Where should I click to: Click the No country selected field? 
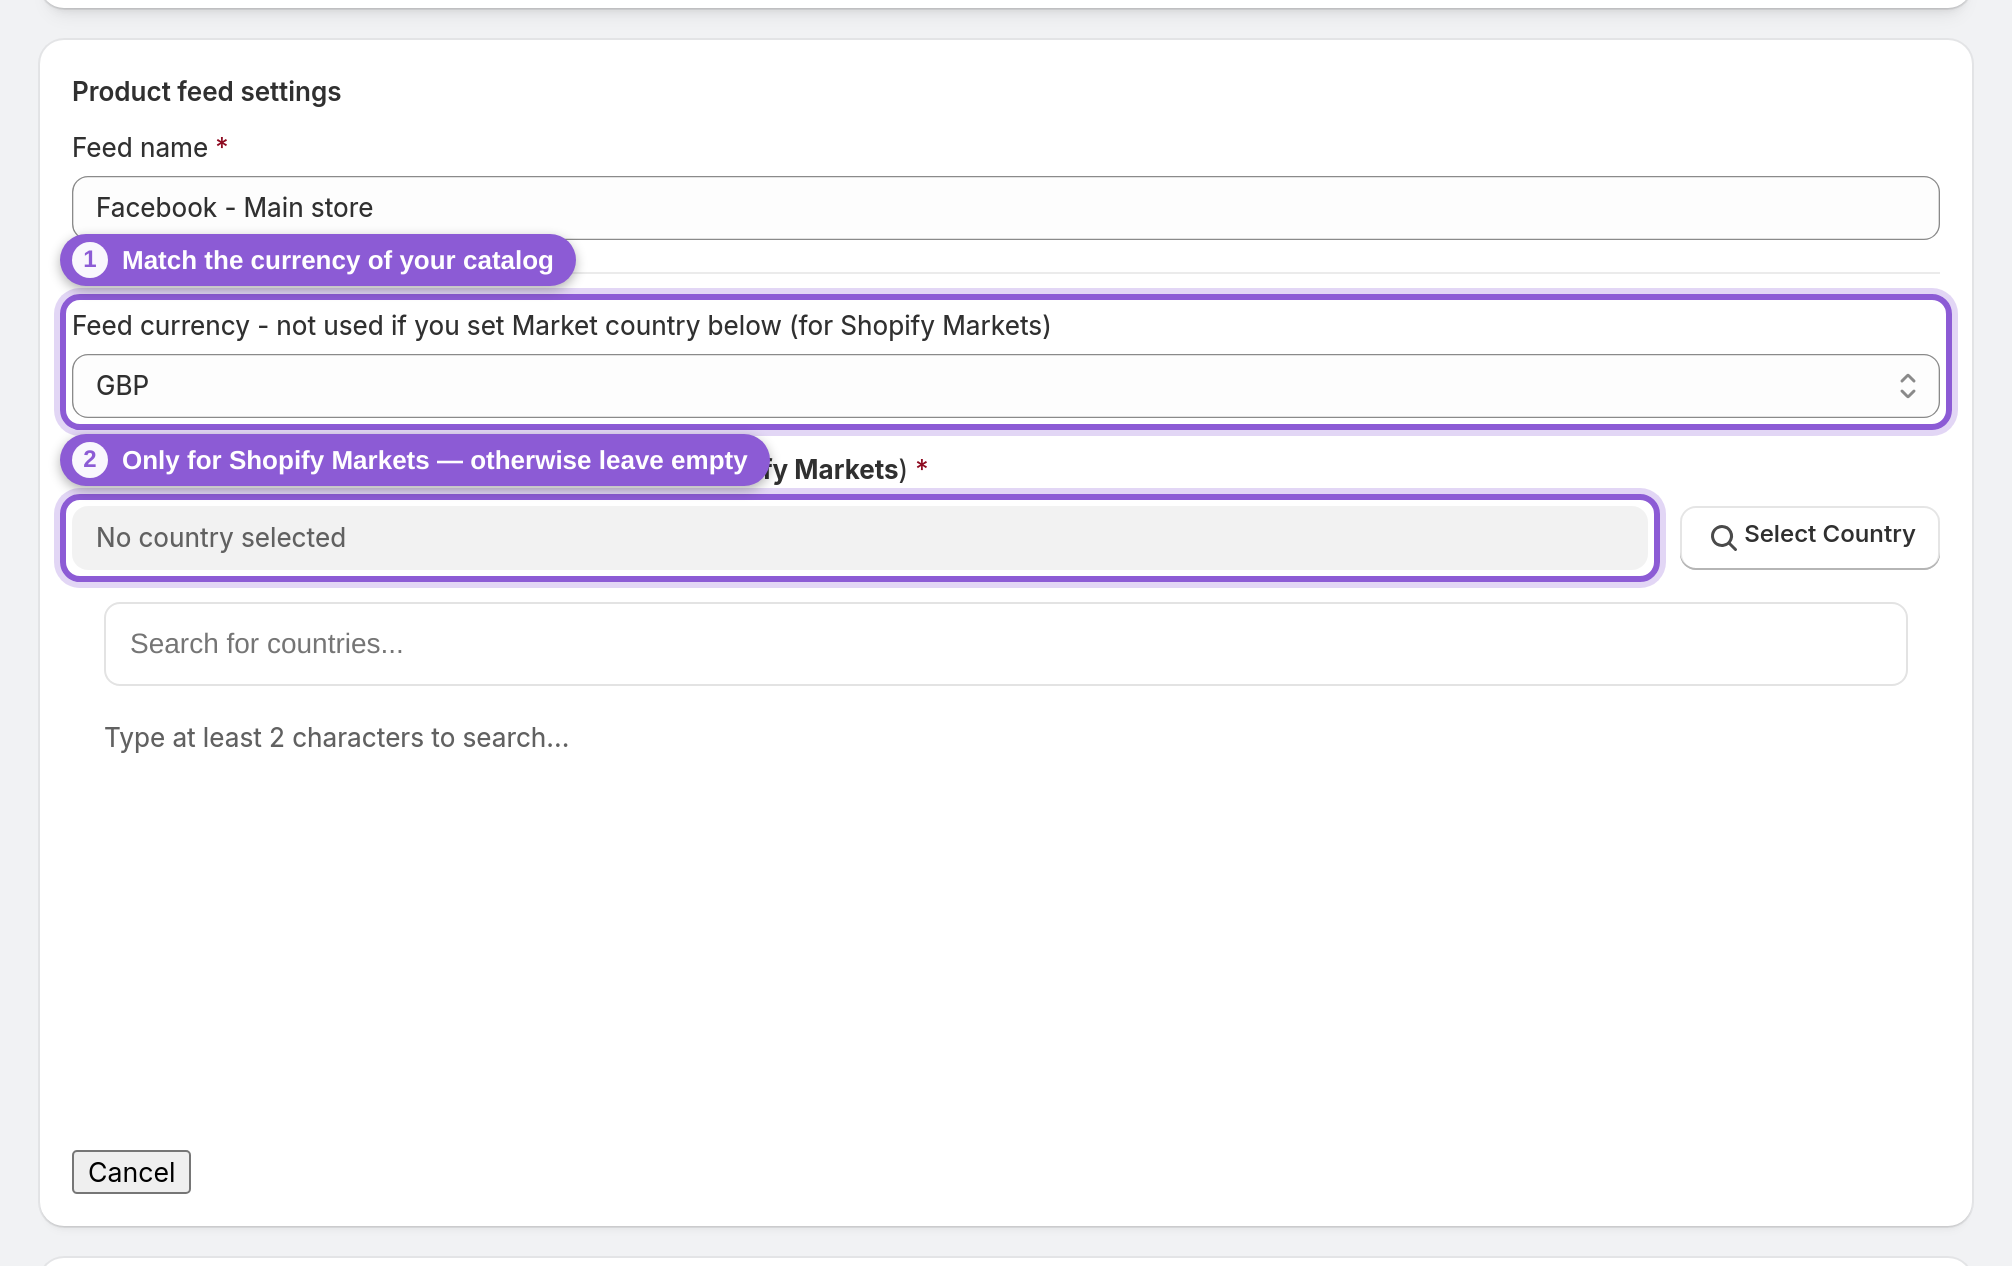tap(859, 538)
